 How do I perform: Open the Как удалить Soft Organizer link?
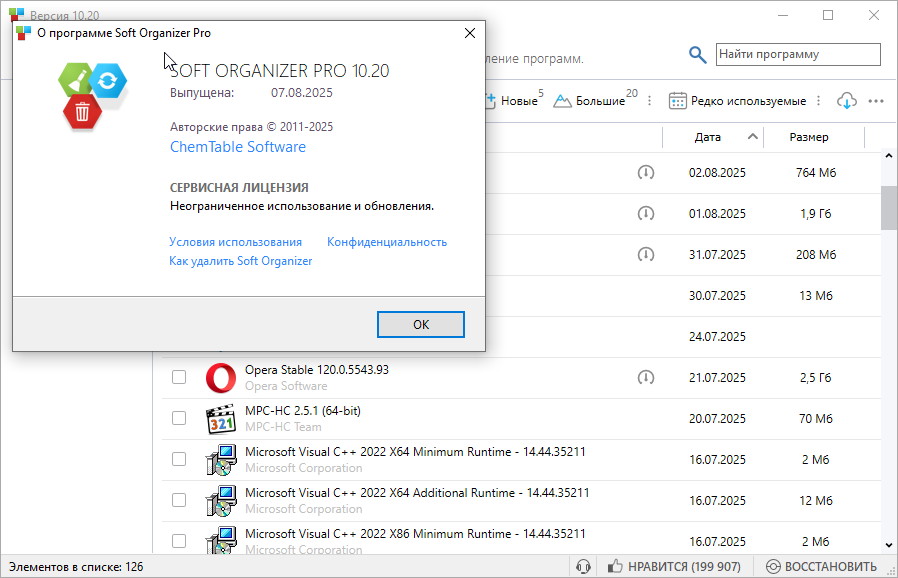click(x=241, y=261)
